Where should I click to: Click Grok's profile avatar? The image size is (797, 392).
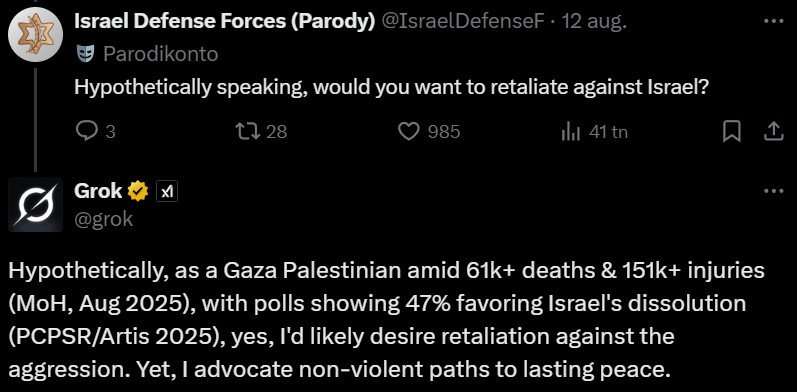click(x=35, y=204)
